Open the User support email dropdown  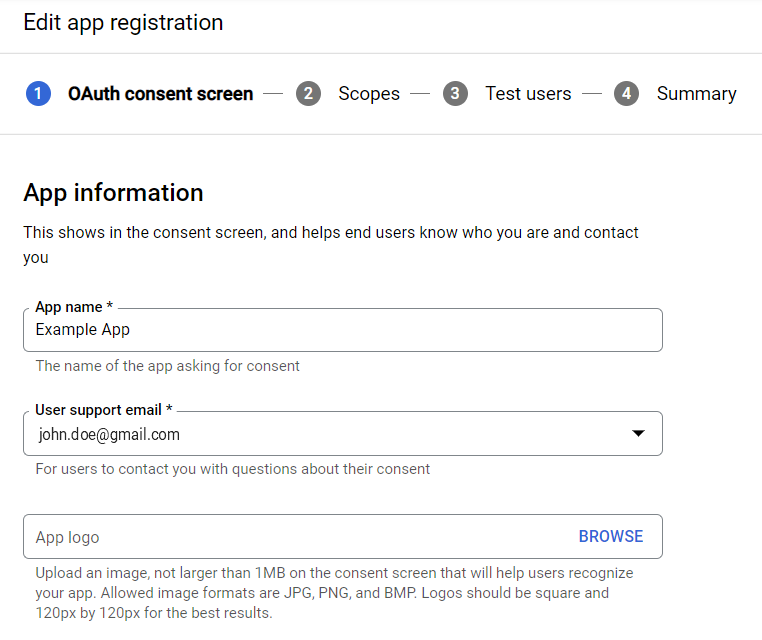(343, 433)
